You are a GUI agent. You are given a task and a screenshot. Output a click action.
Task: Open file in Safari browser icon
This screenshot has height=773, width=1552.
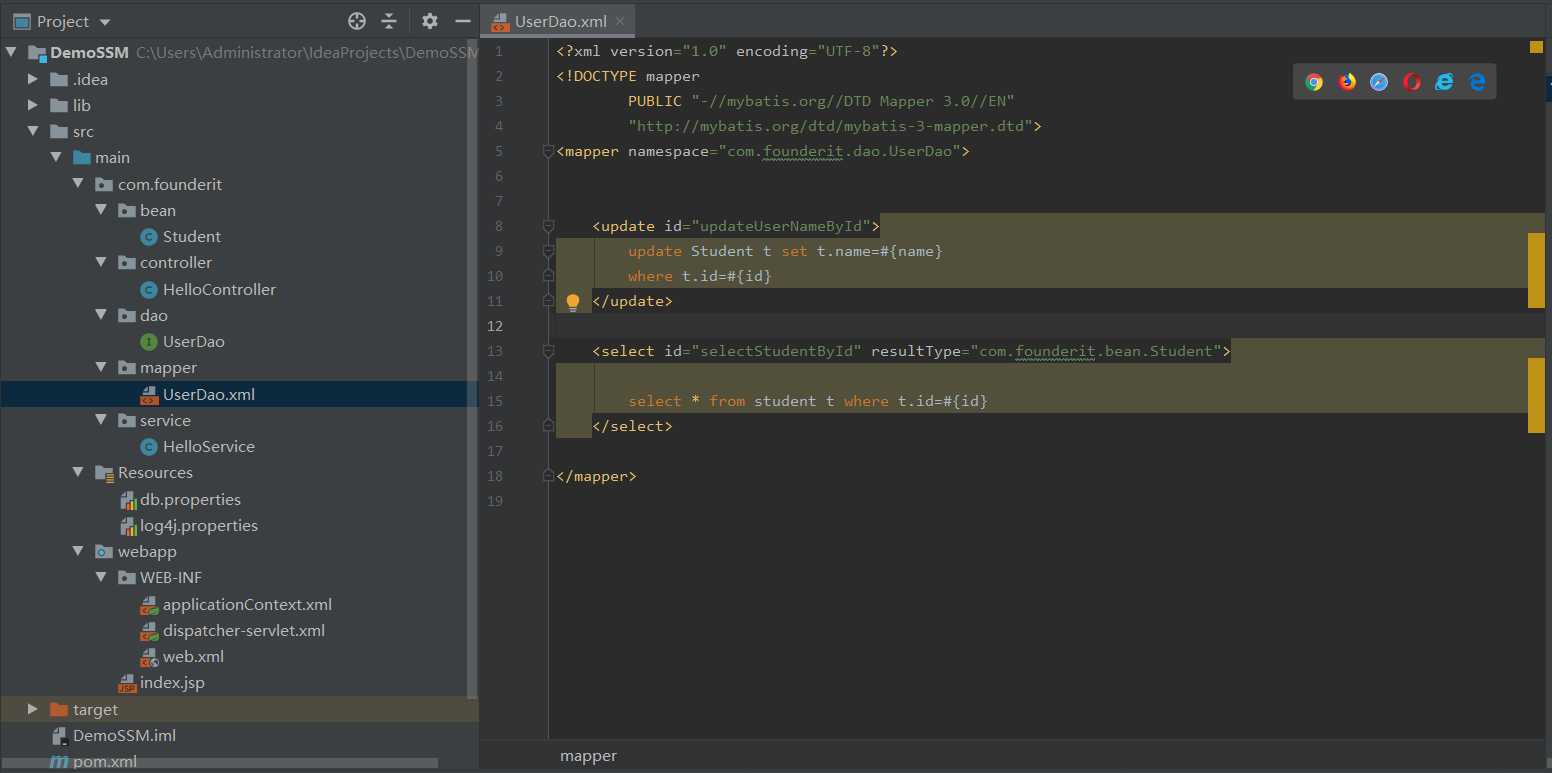pyautogui.click(x=1379, y=82)
